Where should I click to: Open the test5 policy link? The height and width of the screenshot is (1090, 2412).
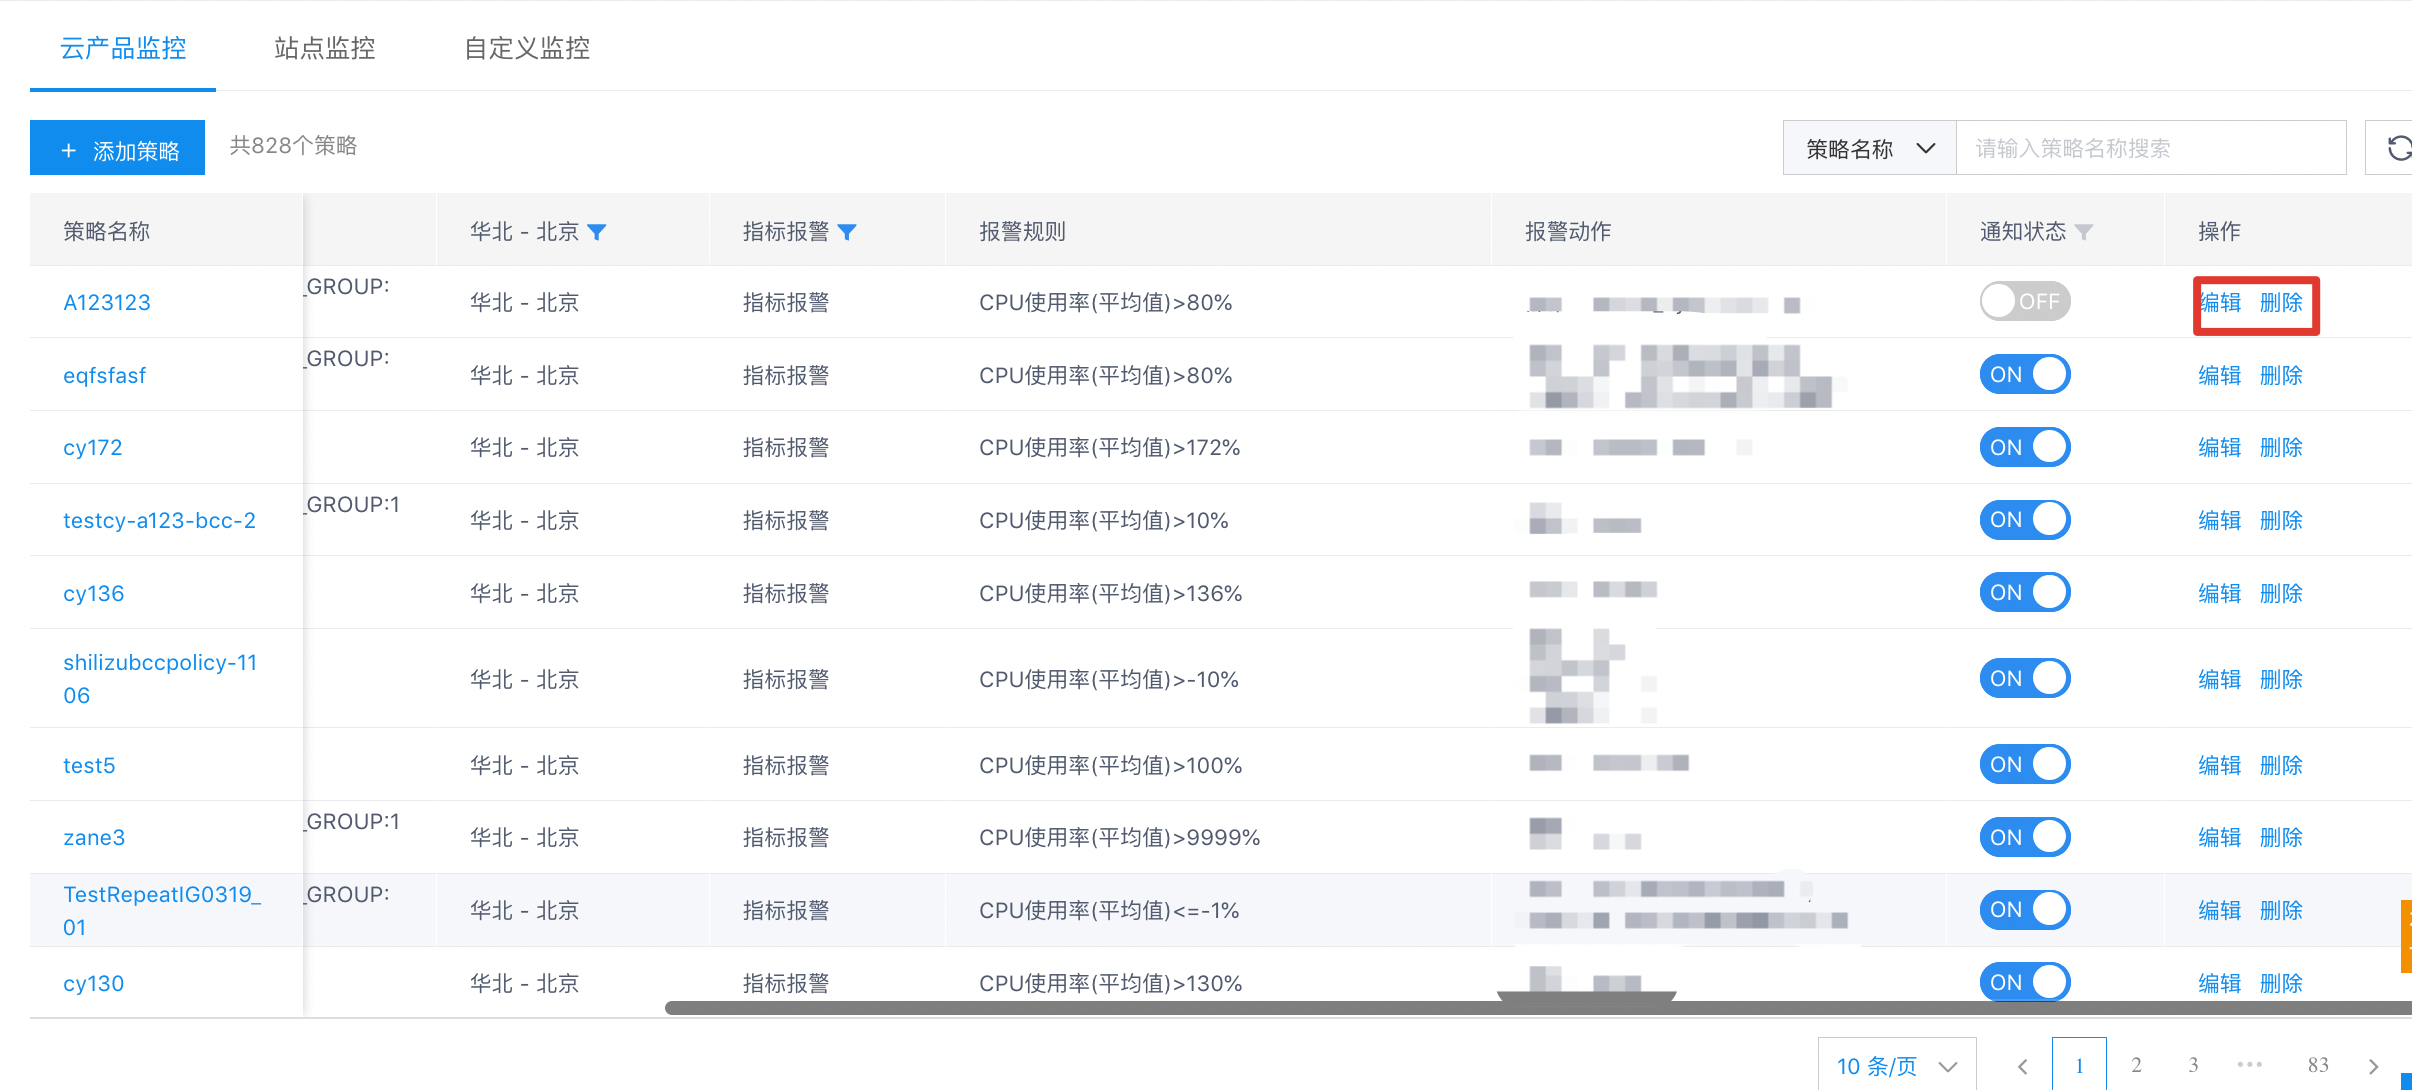tap(89, 765)
